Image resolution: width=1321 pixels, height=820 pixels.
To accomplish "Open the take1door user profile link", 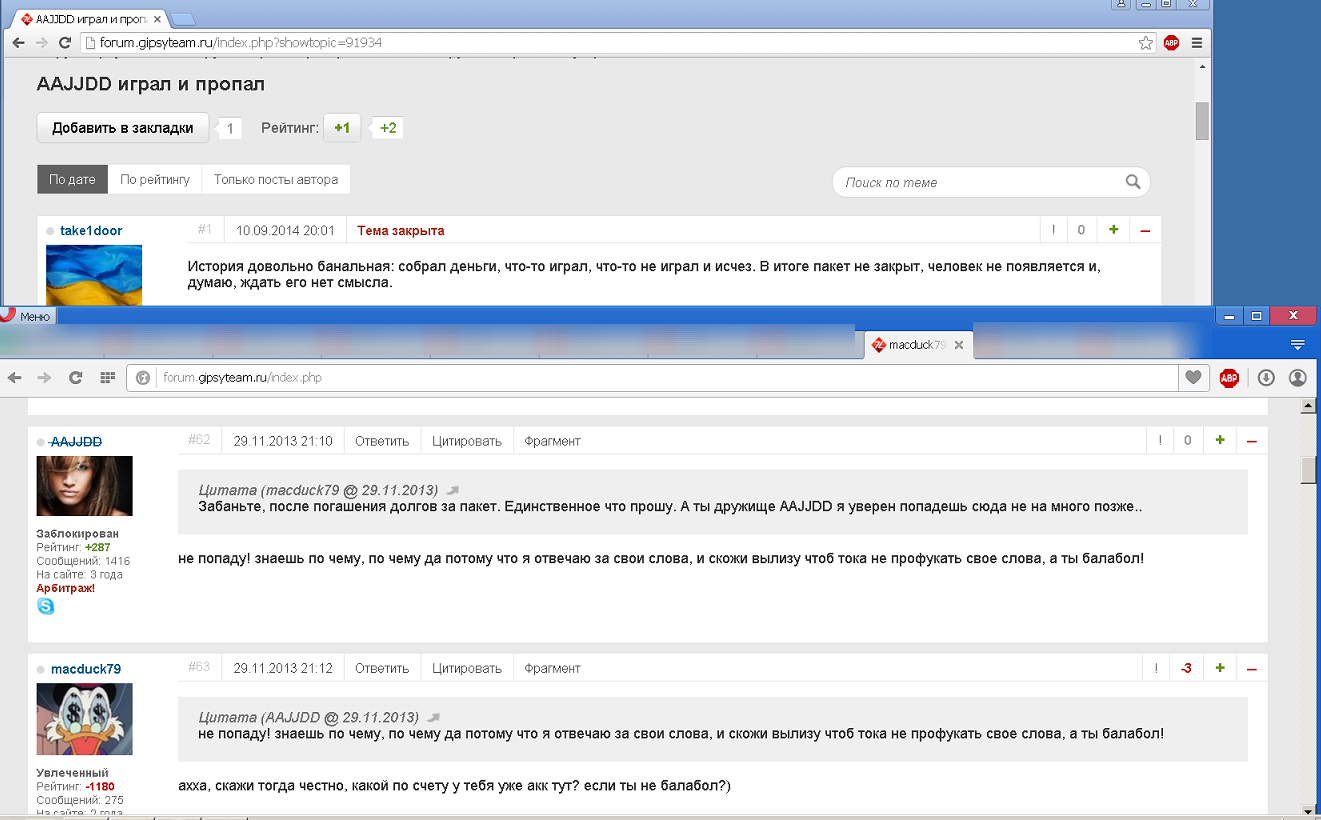I will click(x=91, y=230).
